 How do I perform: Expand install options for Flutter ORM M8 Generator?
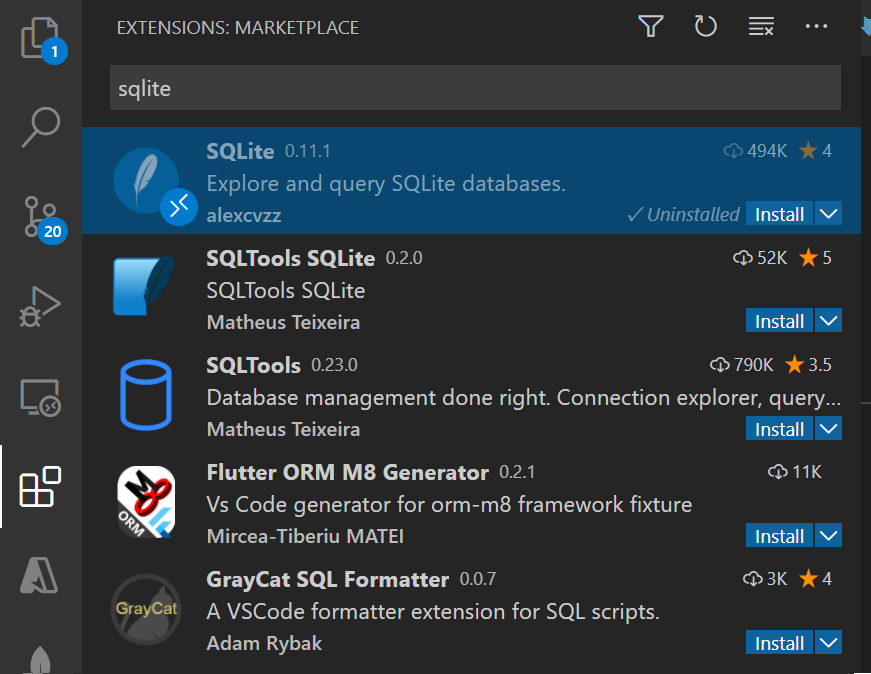coord(828,536)
